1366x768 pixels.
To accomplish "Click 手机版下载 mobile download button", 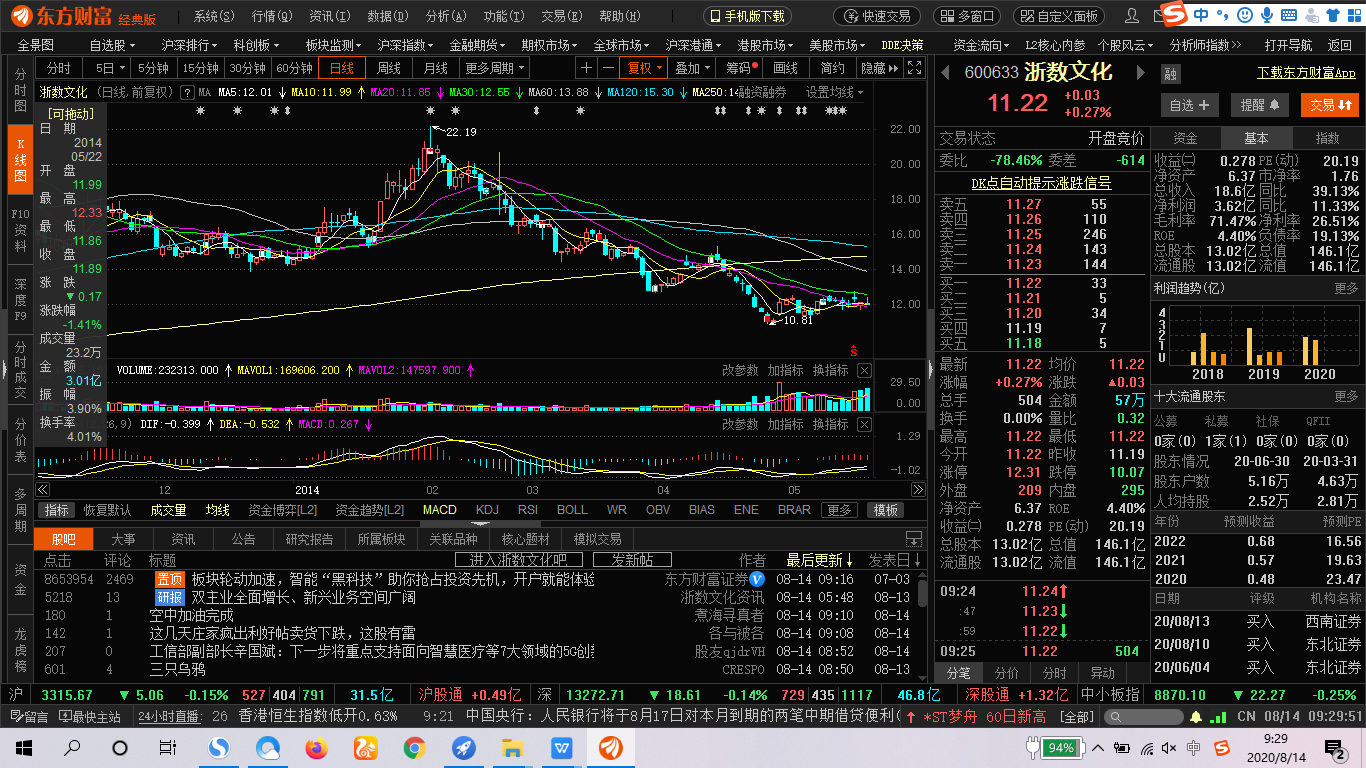I will click(x=747, y=16).
